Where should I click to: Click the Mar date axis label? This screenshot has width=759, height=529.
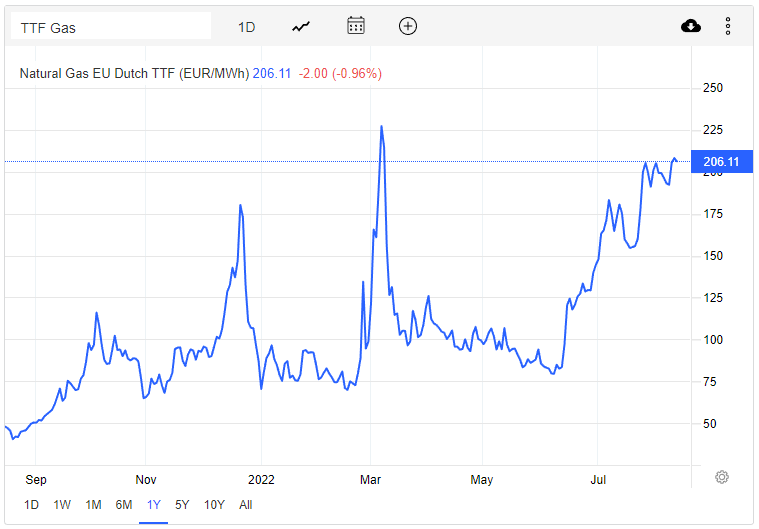coord(370,480)
